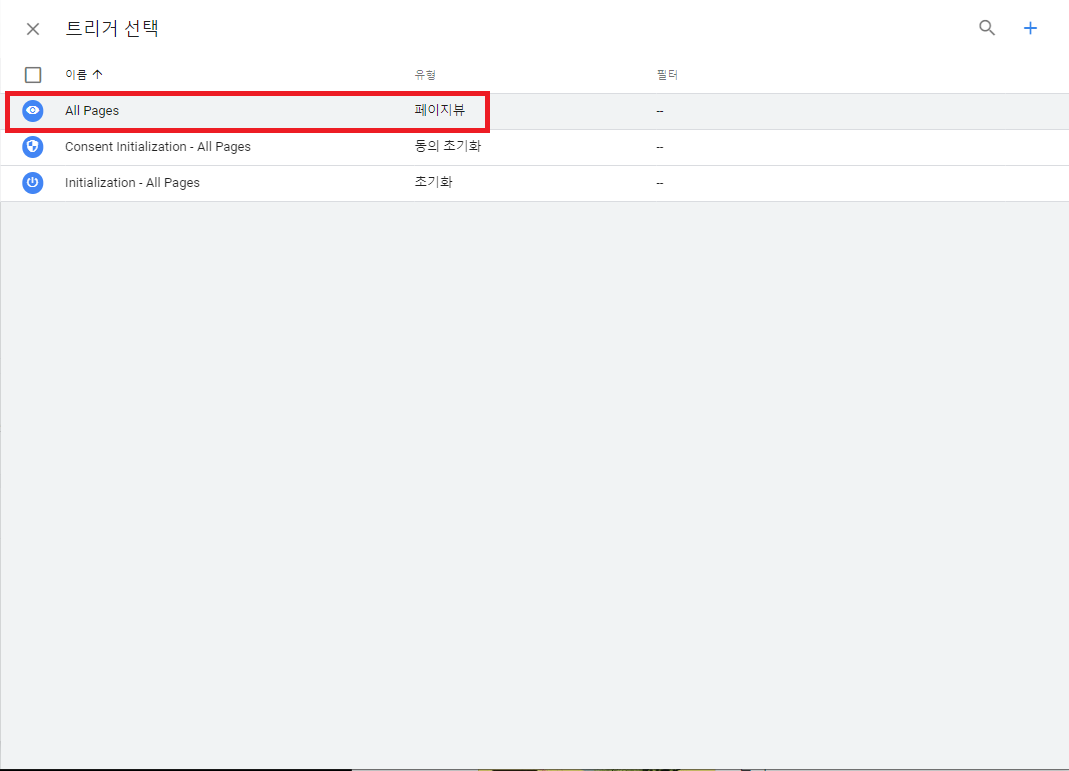1069x771 pixels.
Task: Choose Initialization - All Pages trigger
Action: point(132,183)
